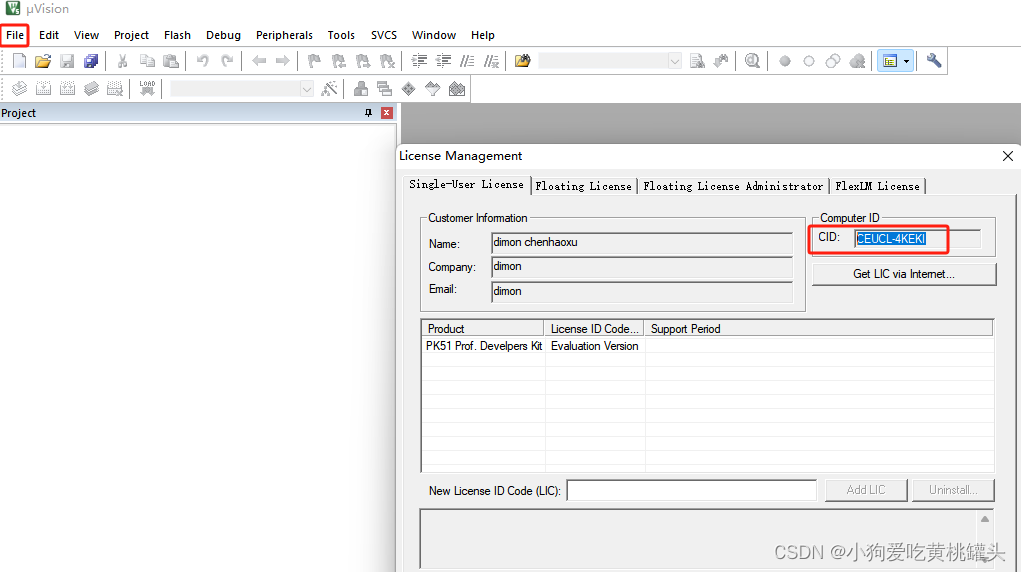Open the find text combo box dropdown
The image size is (1021, 572).
click(x=675, y=61)
